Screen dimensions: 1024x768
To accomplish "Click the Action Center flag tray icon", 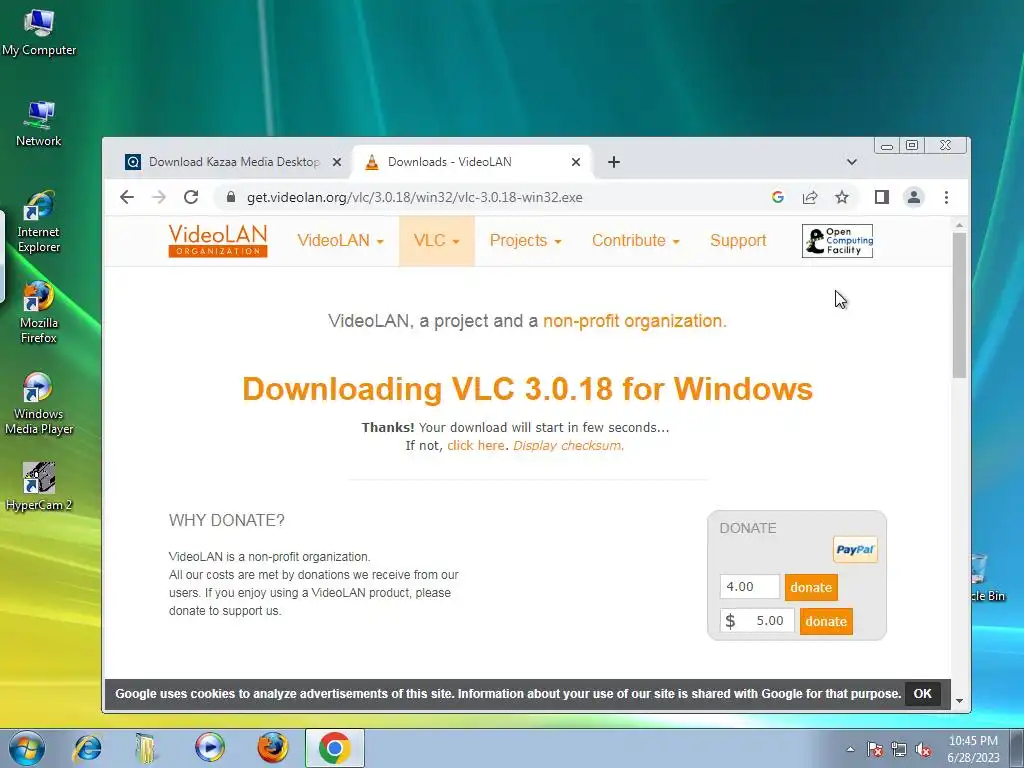I will tap(875, 749).
